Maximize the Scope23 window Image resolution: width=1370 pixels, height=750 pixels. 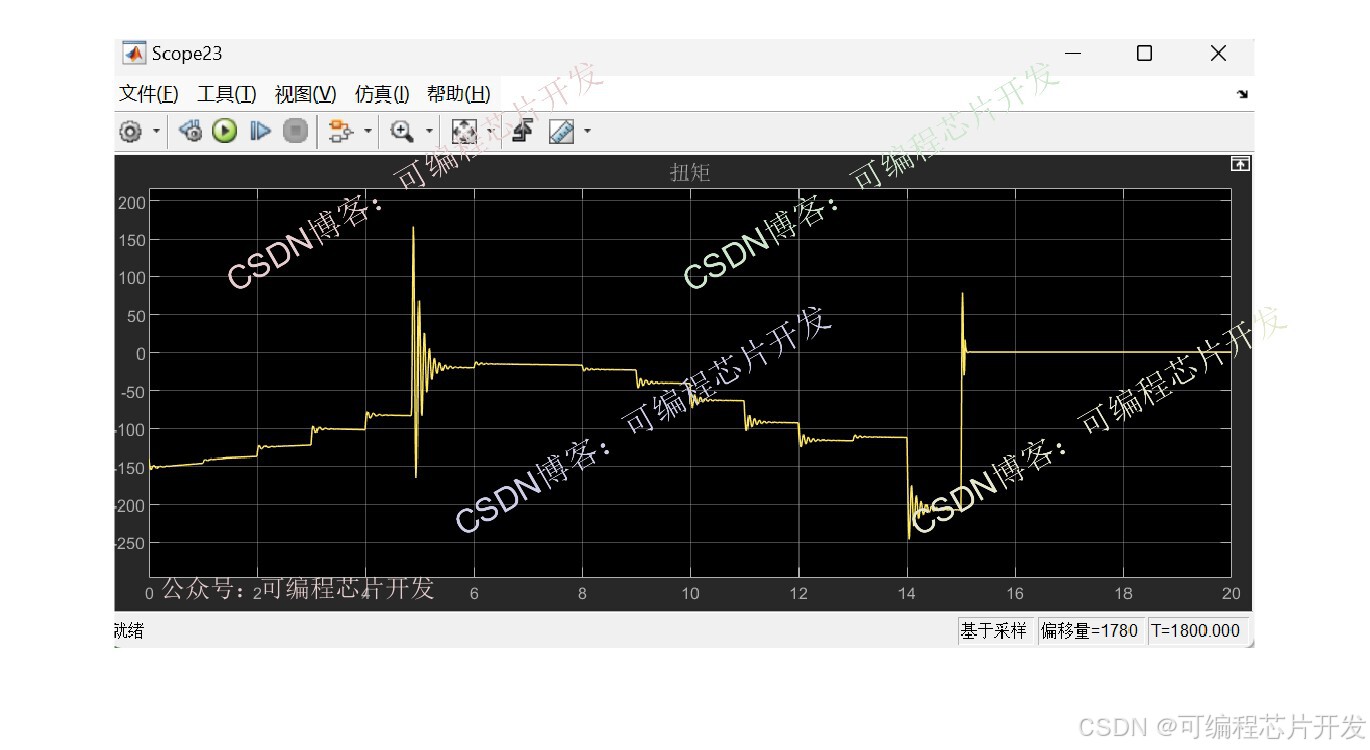coord(1145,53)
